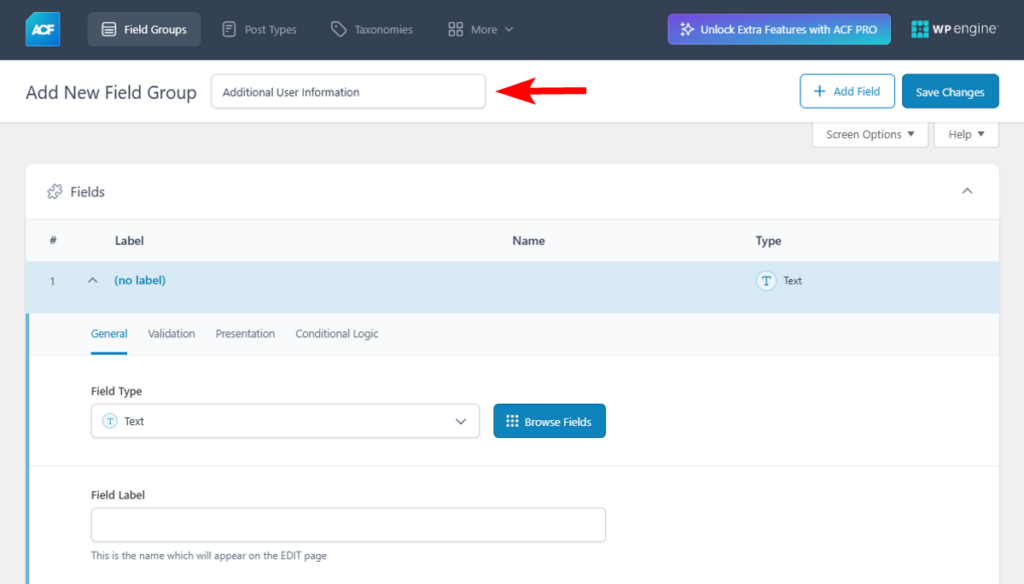The height and width of the screenshot is (584, 1024).
Task: Click Save Changes
Action: 949,90
